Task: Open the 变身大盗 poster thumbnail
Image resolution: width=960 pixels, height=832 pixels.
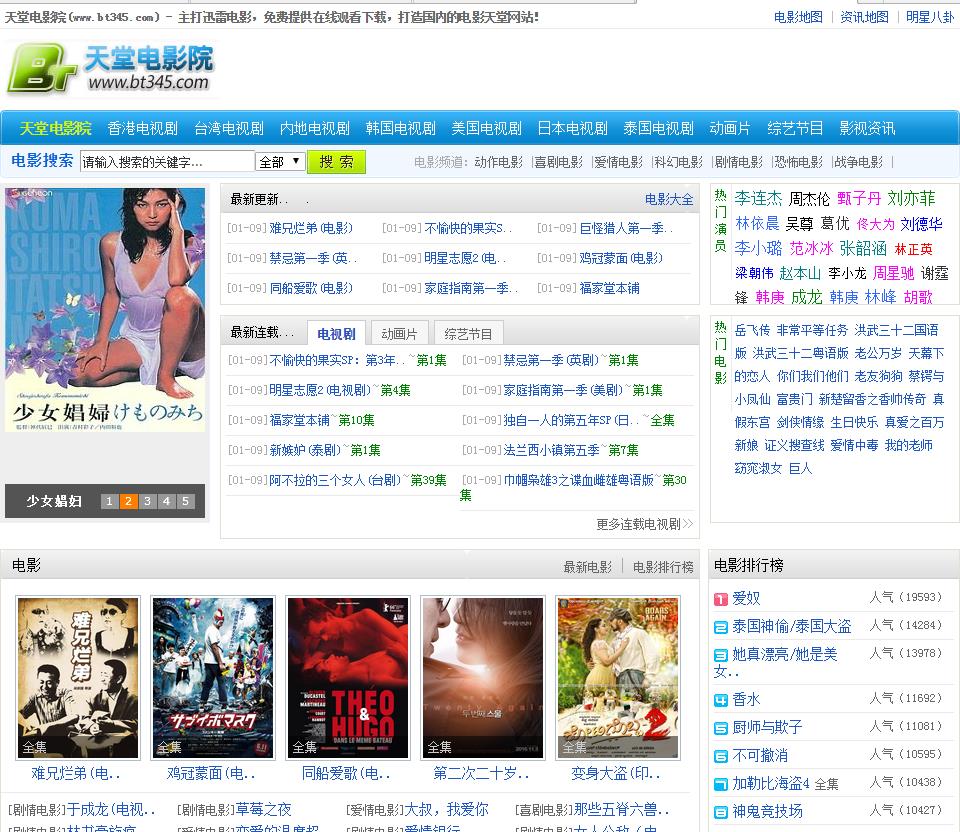Action: click(618, 678)
